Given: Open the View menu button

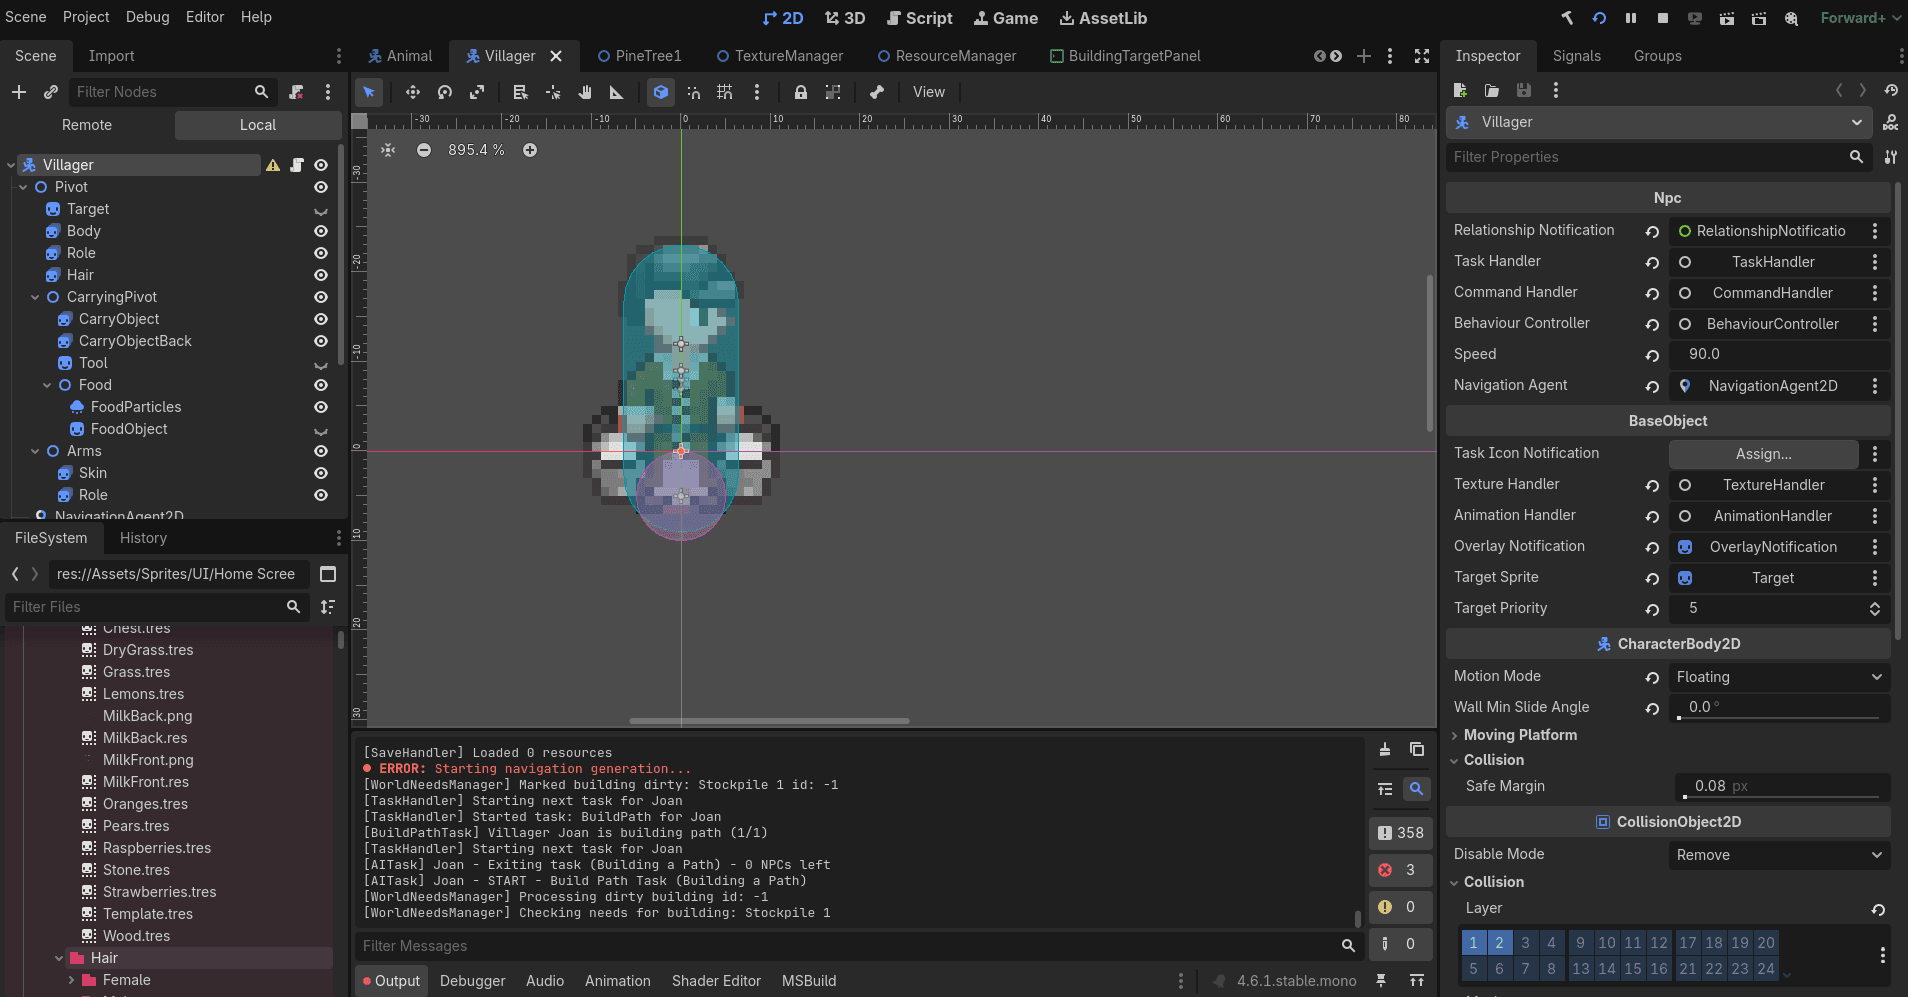Looking at the screenshot, I should (928, 92).
